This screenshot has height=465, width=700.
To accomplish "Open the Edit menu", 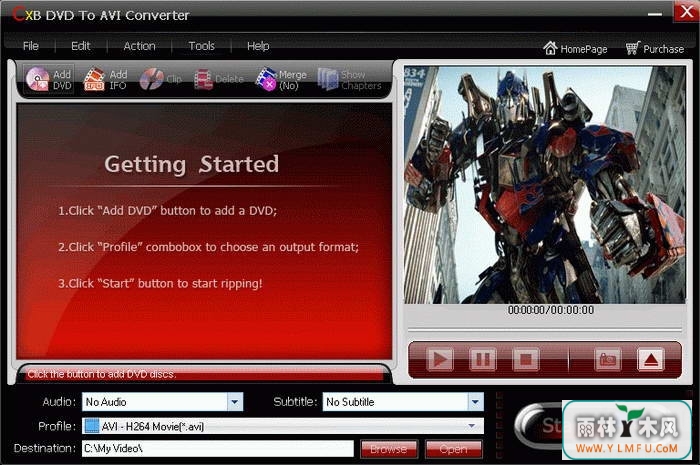I will coord(81,46).
